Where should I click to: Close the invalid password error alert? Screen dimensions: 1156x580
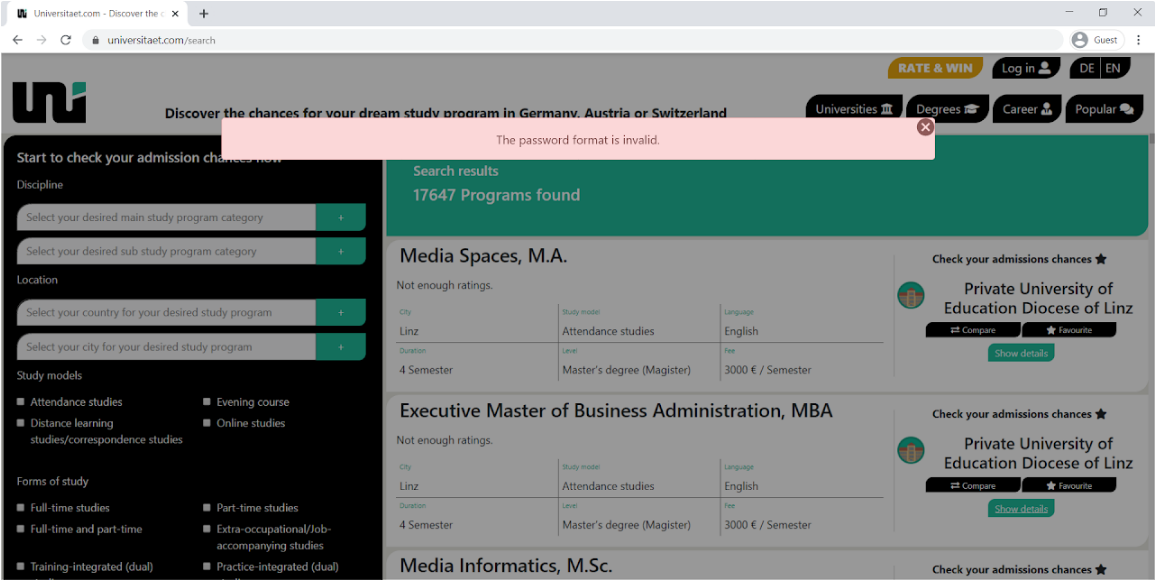point(925,127)
